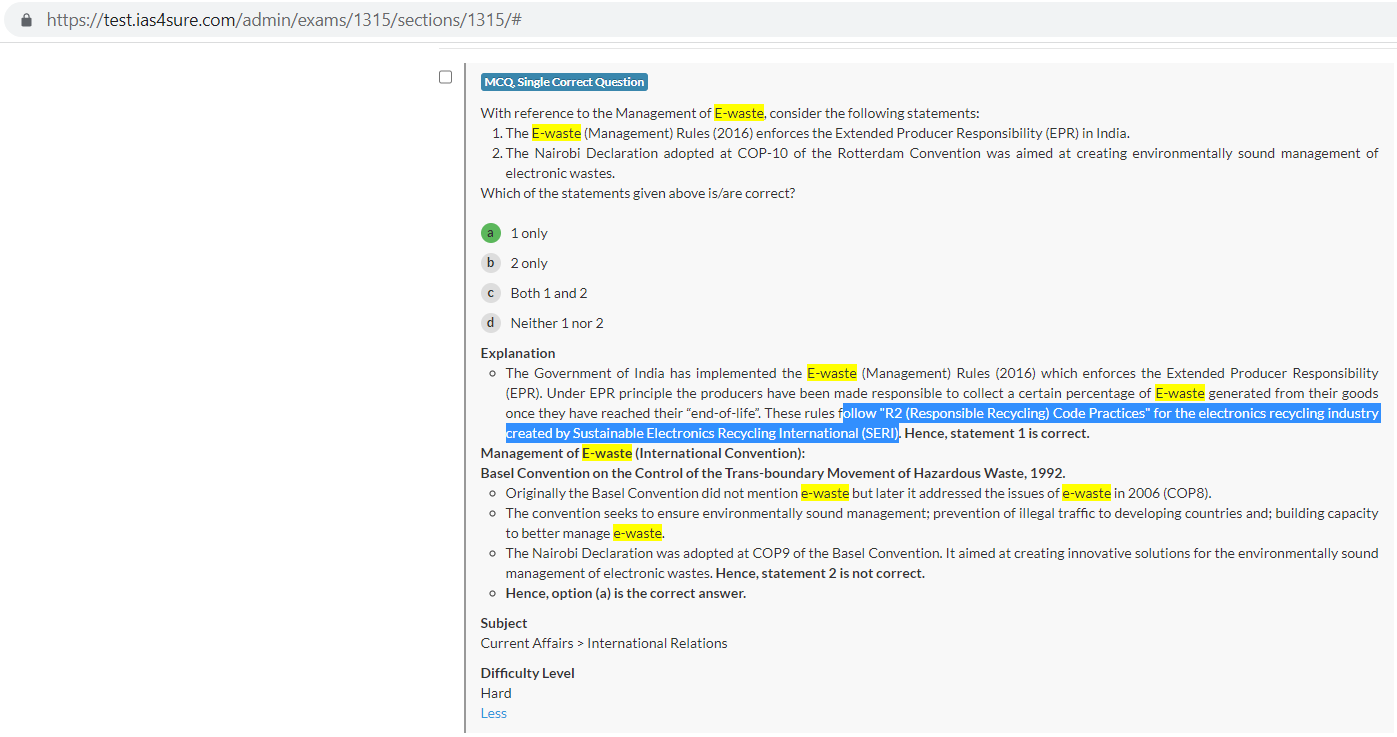Collapse the explanation using the 'Less' link
Viewport: 1397px width, 737px height.
[493, 713]
